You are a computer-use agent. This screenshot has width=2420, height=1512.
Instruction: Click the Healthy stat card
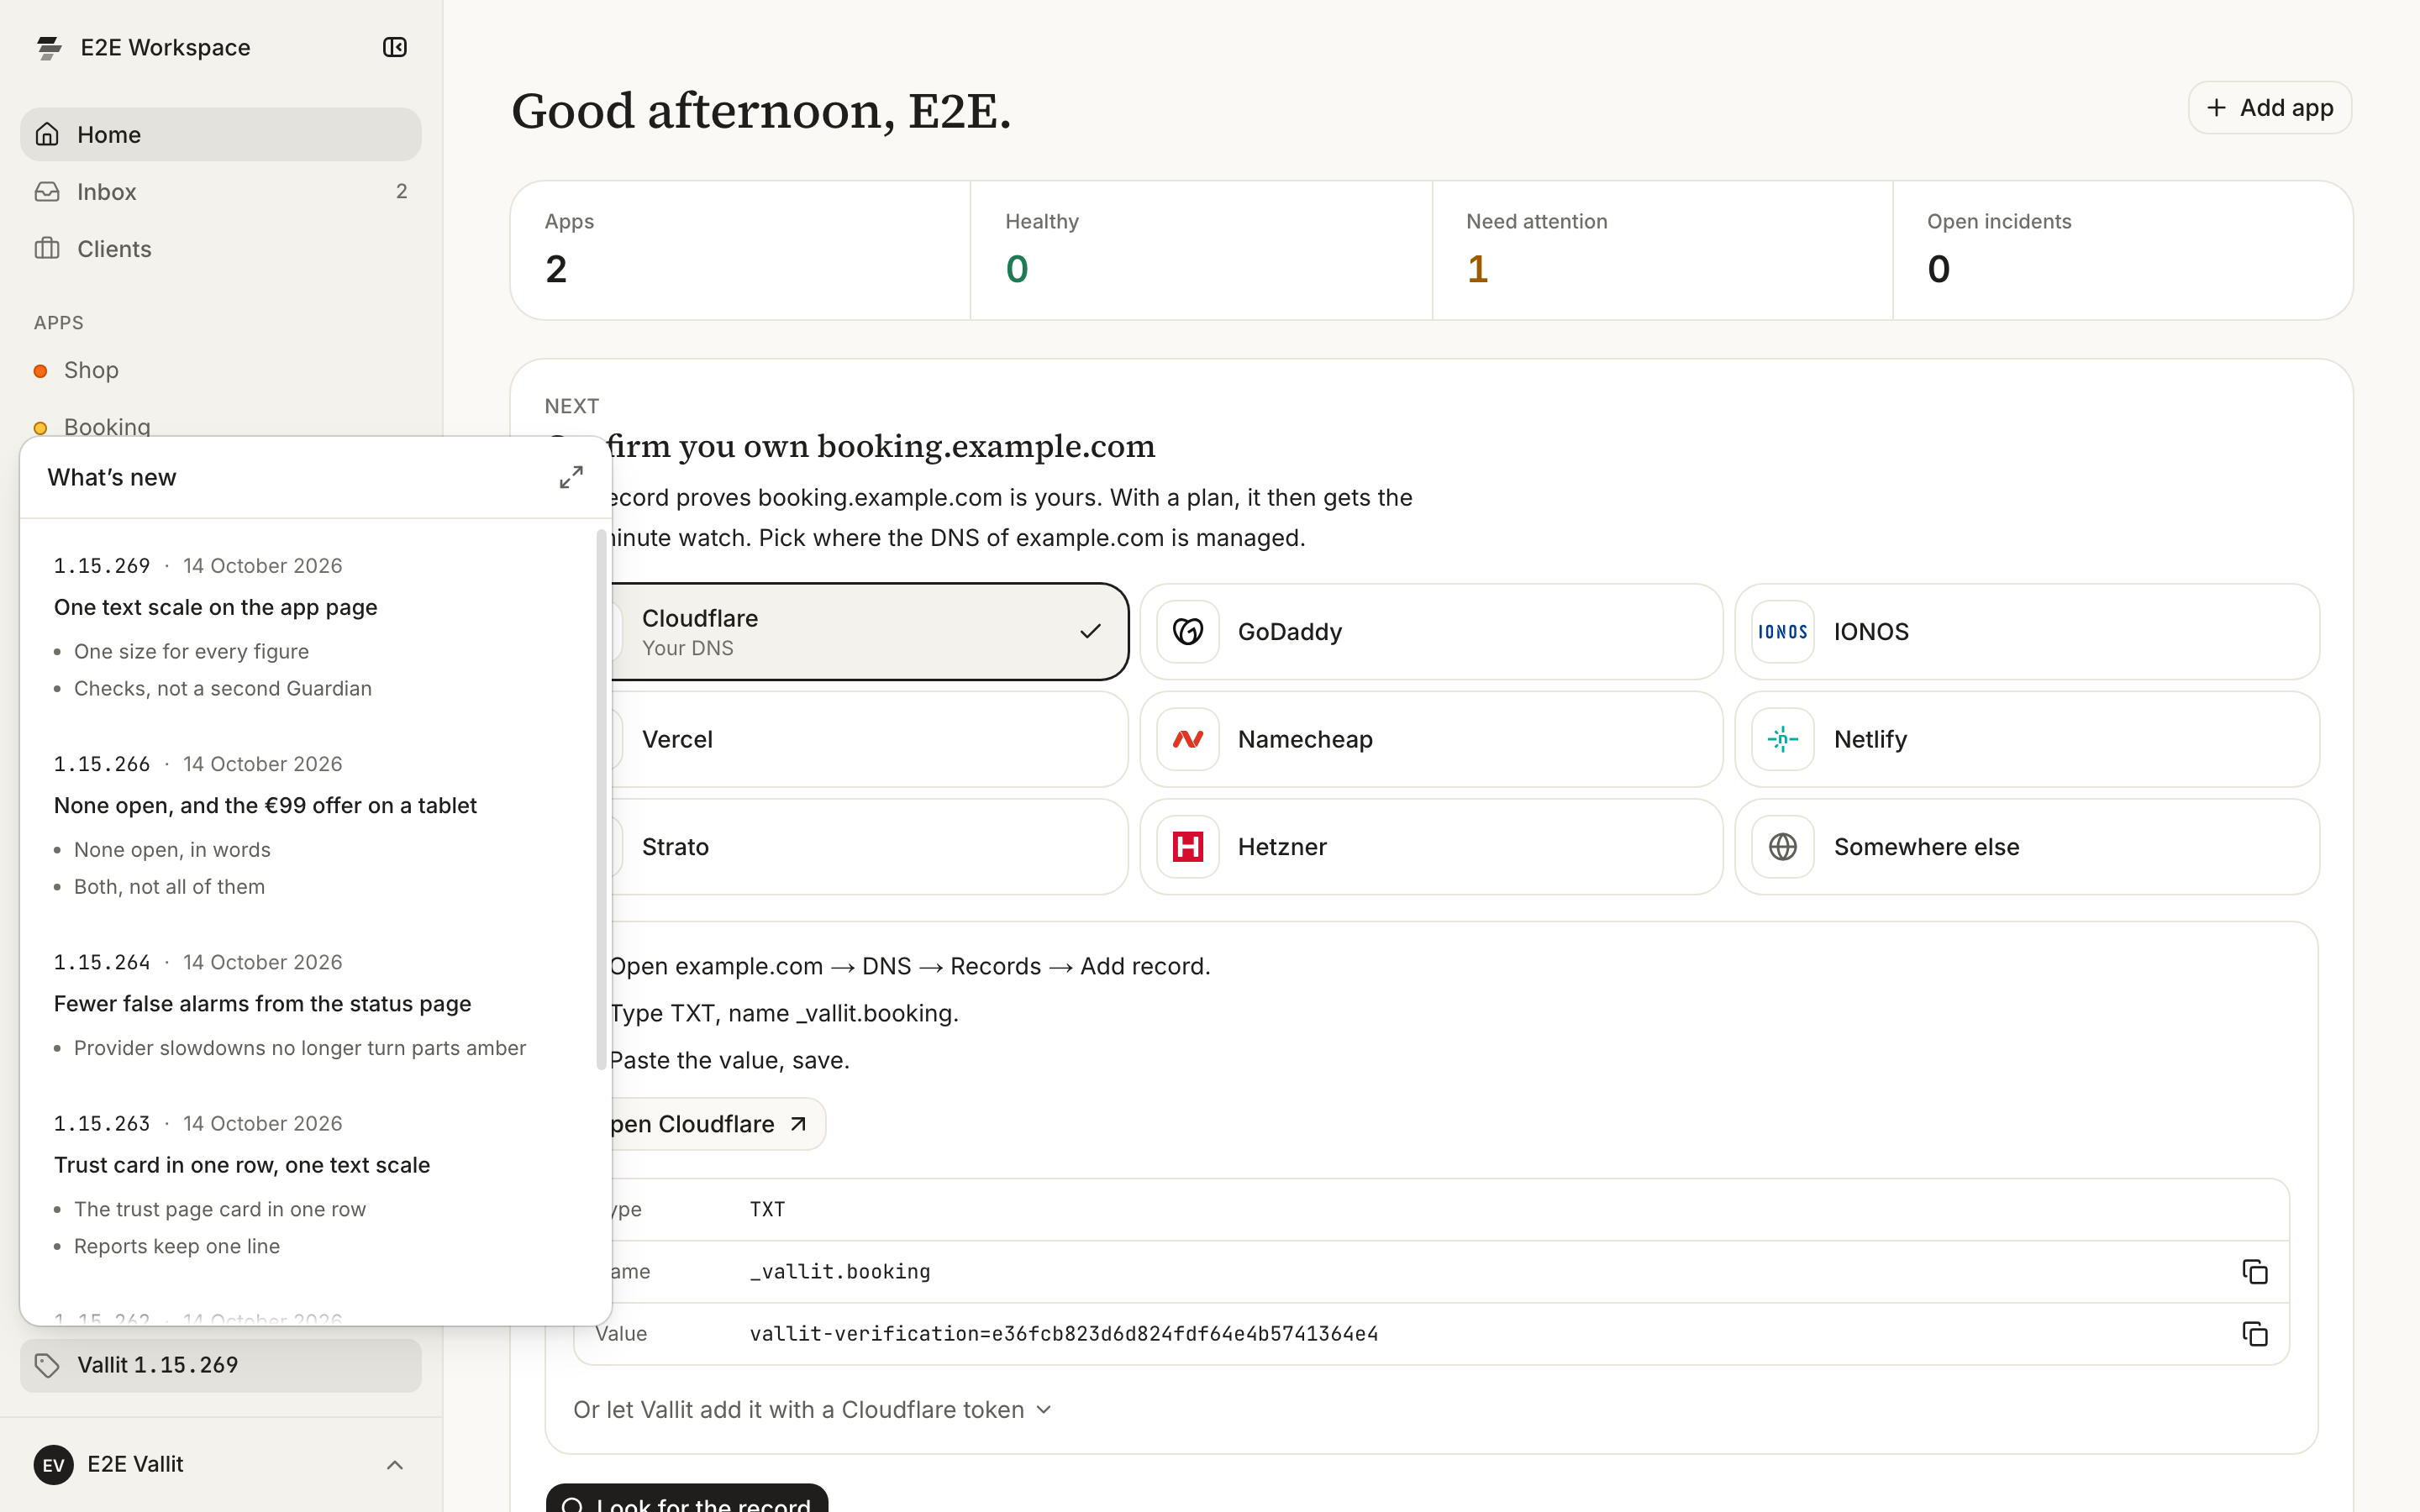[x=1201, y=250]
